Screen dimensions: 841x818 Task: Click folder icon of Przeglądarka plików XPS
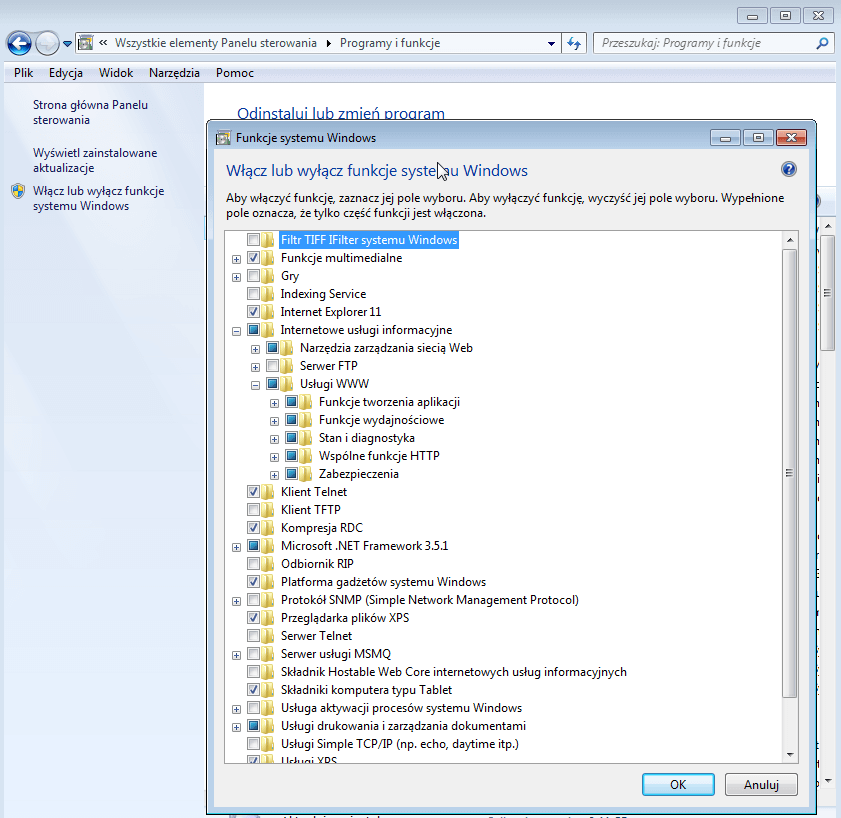click(268, 617)
